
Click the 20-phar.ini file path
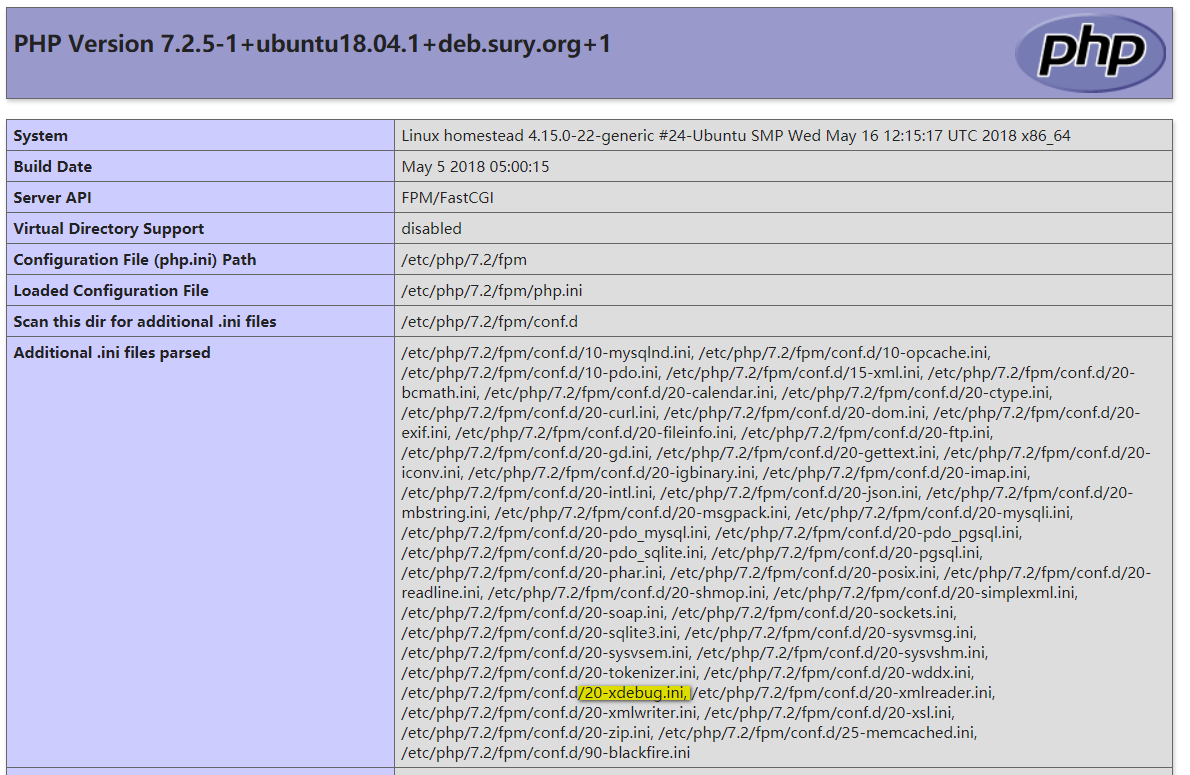click(532, 573)
